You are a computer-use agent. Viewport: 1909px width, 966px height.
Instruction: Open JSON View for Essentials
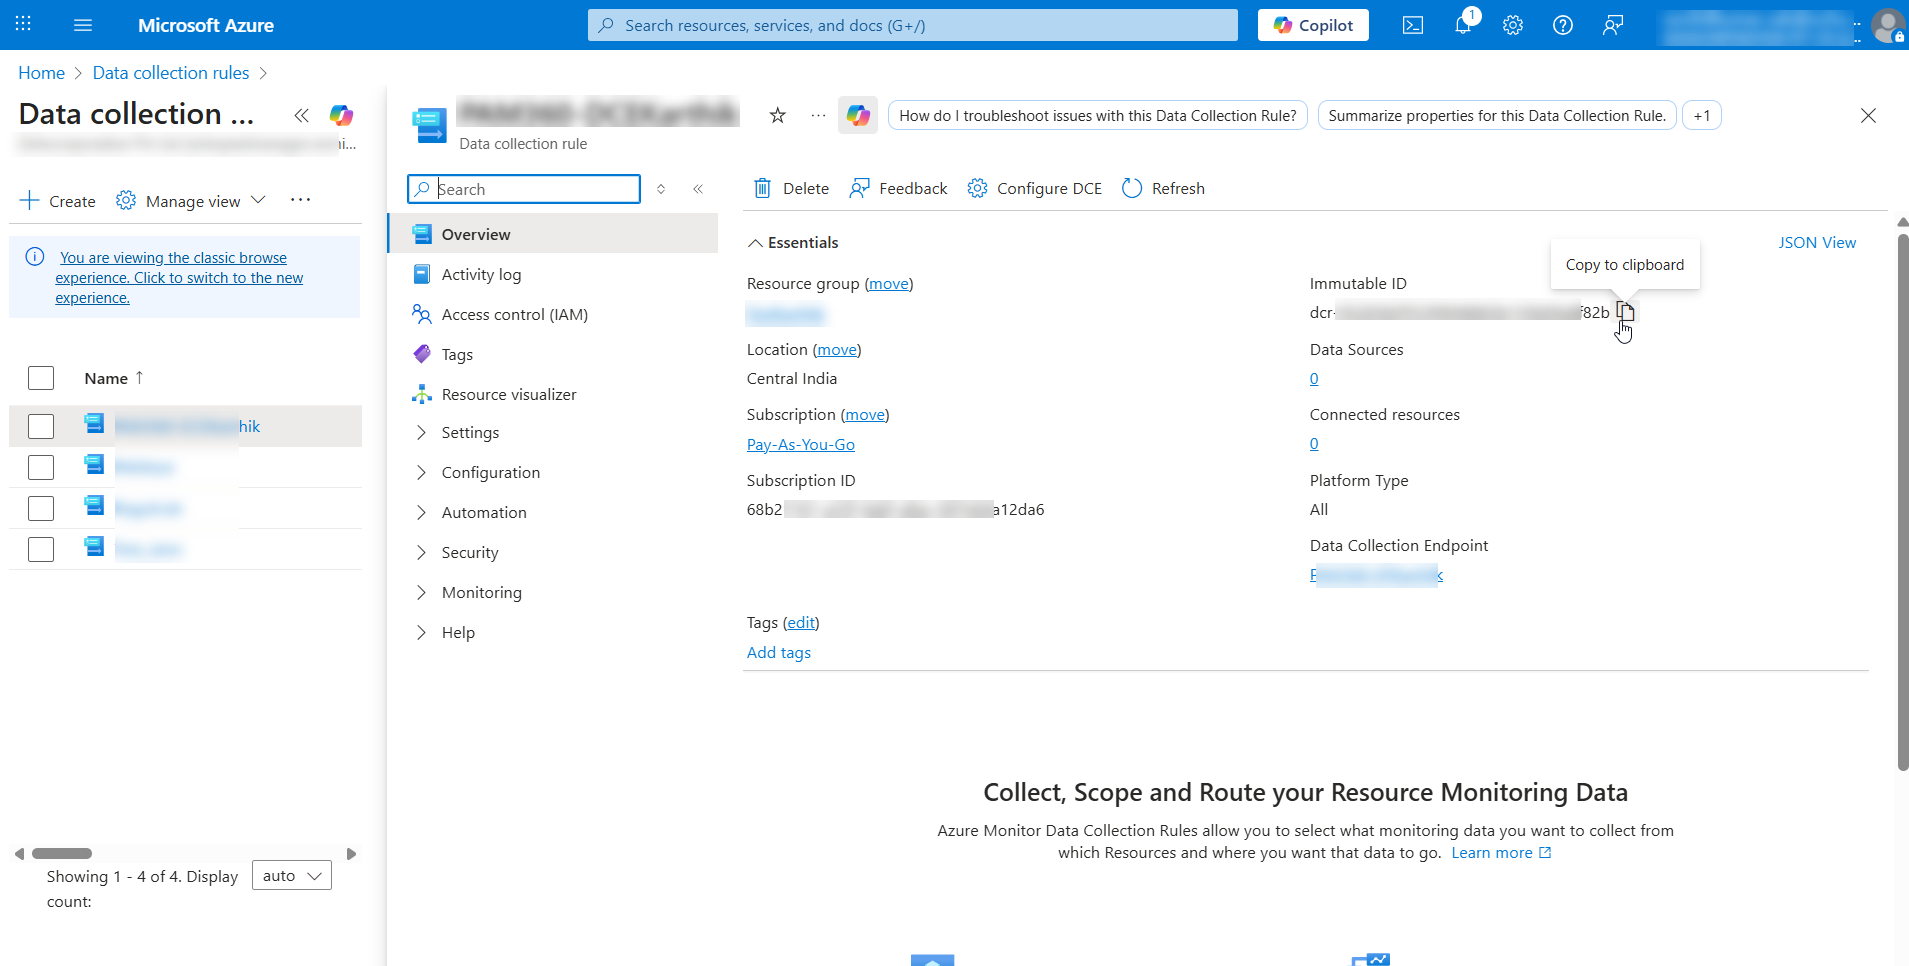tap(1816, 242)
